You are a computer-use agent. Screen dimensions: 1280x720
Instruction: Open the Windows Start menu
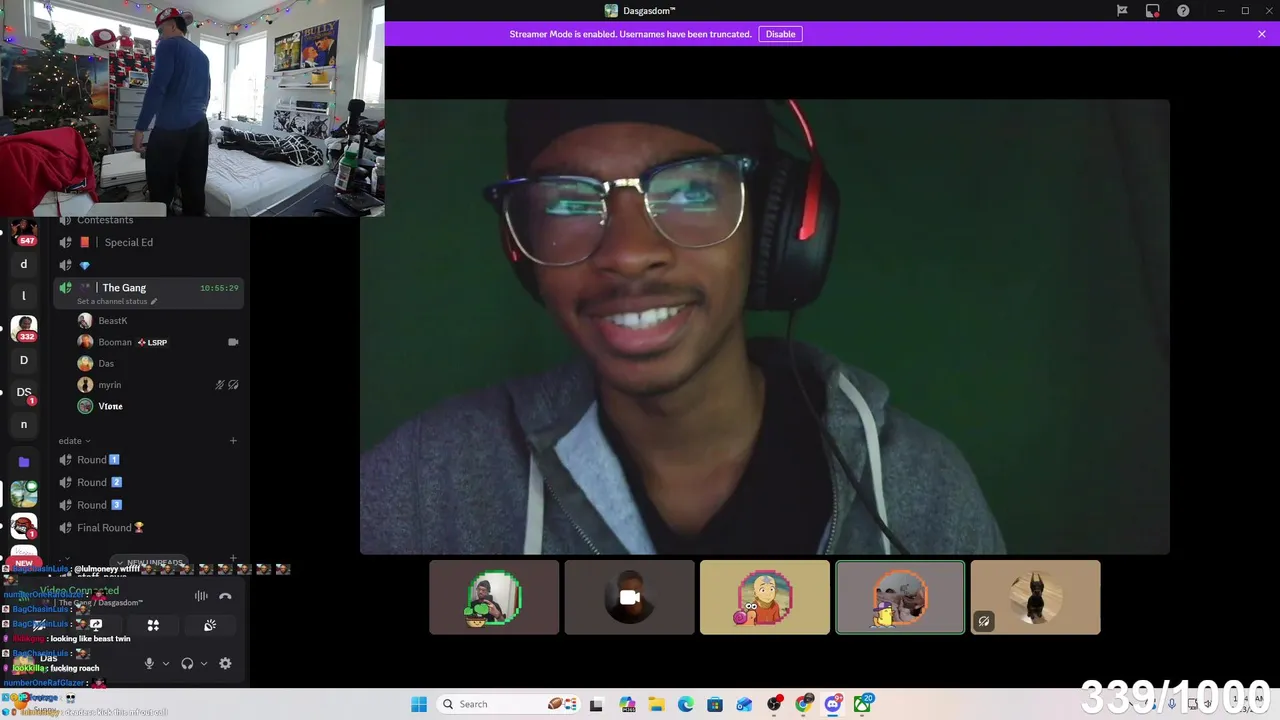[x=419, y=704]
